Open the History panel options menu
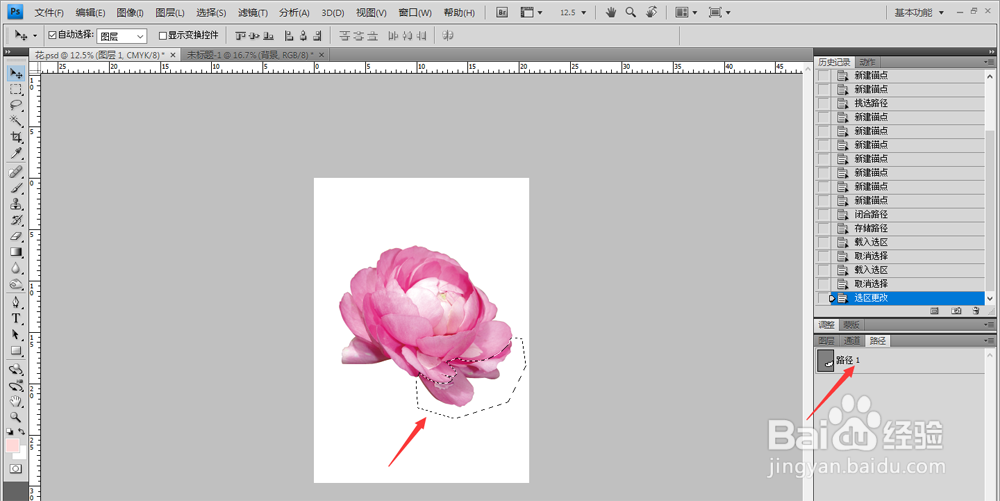Image resolution: width=1000 pixels, height=501 pixels. pyautogui.click(x=989, y=62)
